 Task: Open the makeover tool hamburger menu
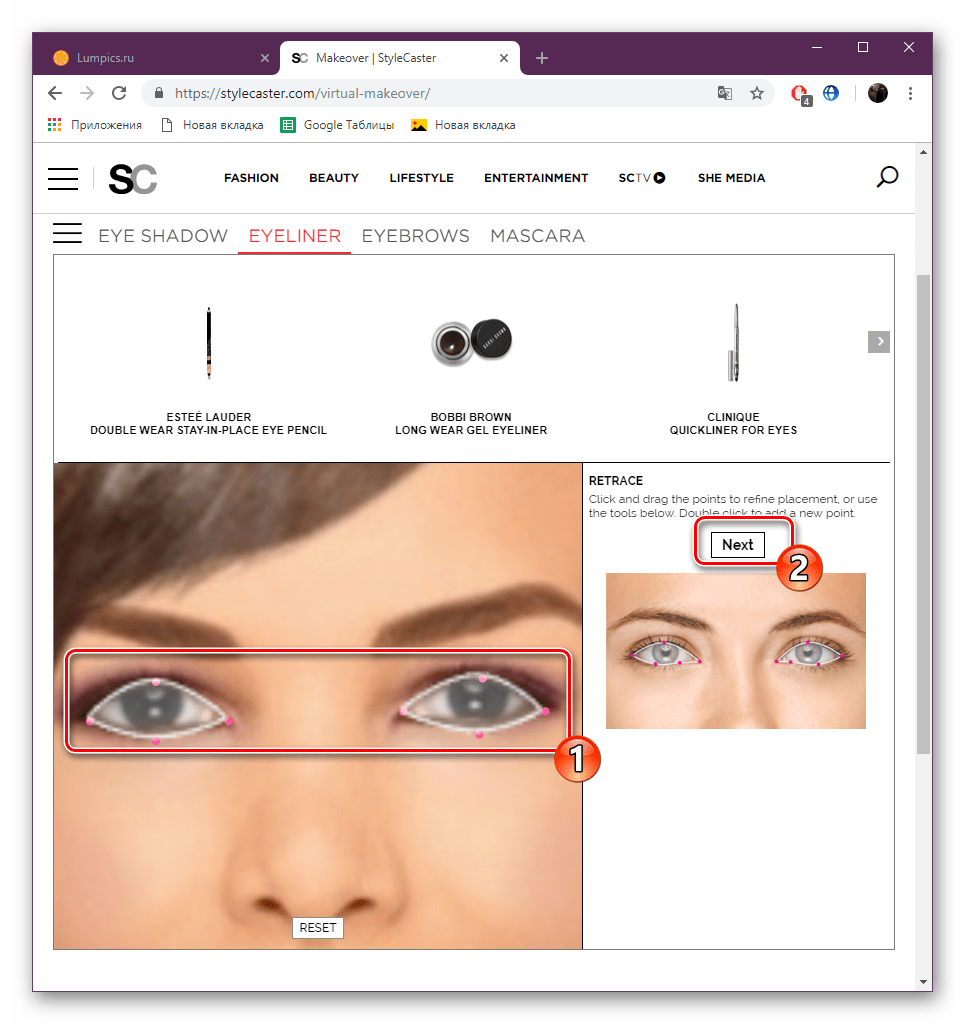coord(67,233)
